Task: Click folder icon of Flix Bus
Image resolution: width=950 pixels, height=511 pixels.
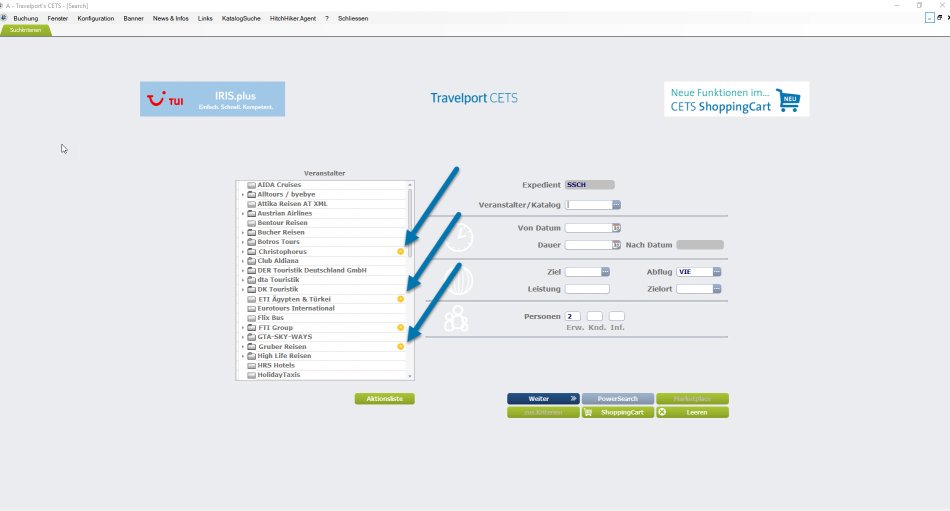Action: (x=251, y=318)
